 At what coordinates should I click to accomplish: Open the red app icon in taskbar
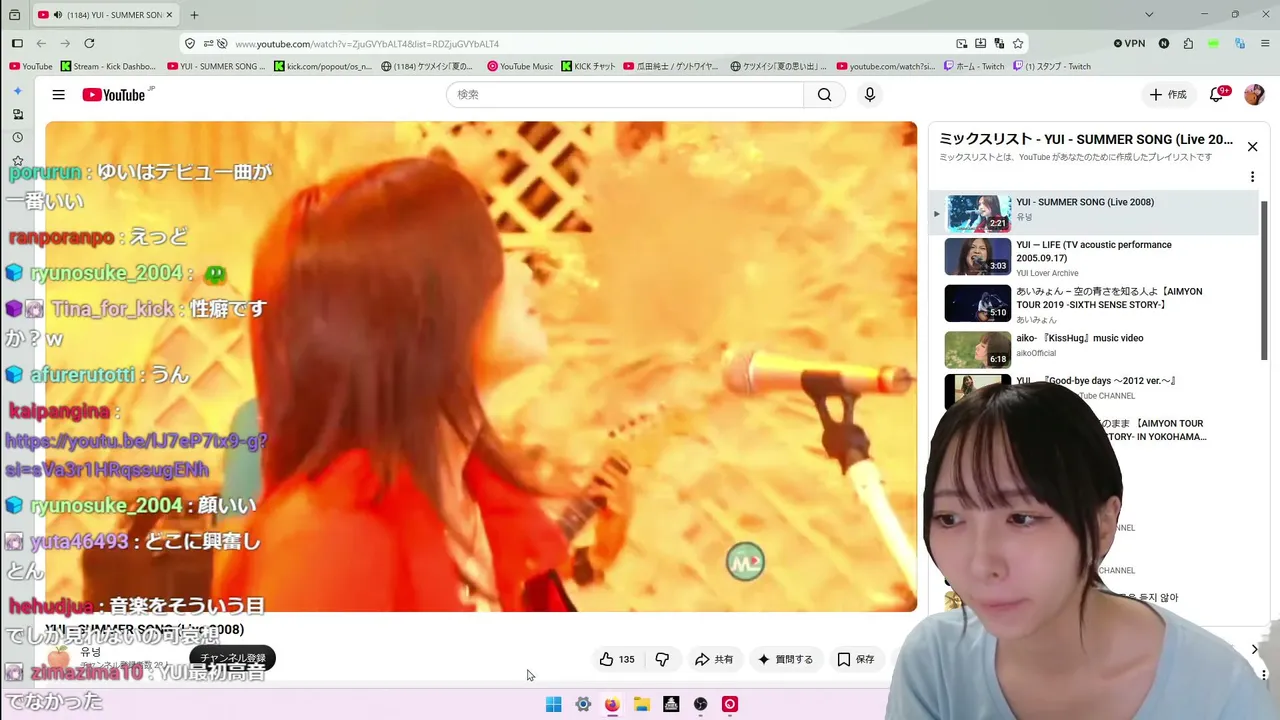click(730, 704)
